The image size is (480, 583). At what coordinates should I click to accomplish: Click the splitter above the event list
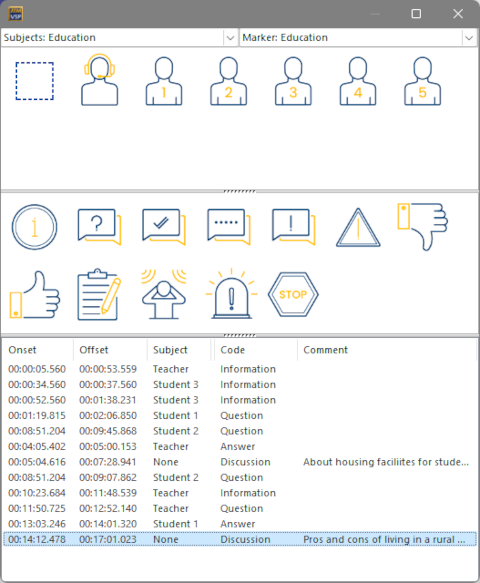pos(240,335)
